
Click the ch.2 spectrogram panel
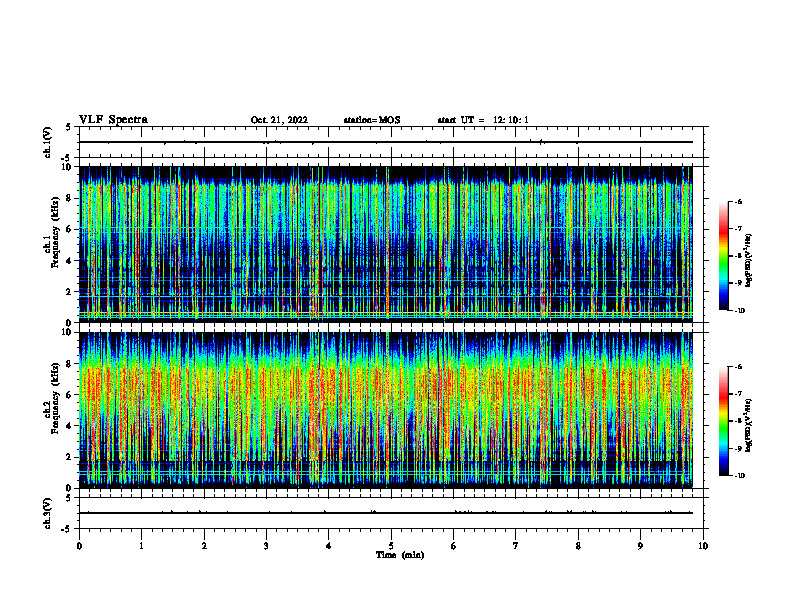[x=386, y=410]
